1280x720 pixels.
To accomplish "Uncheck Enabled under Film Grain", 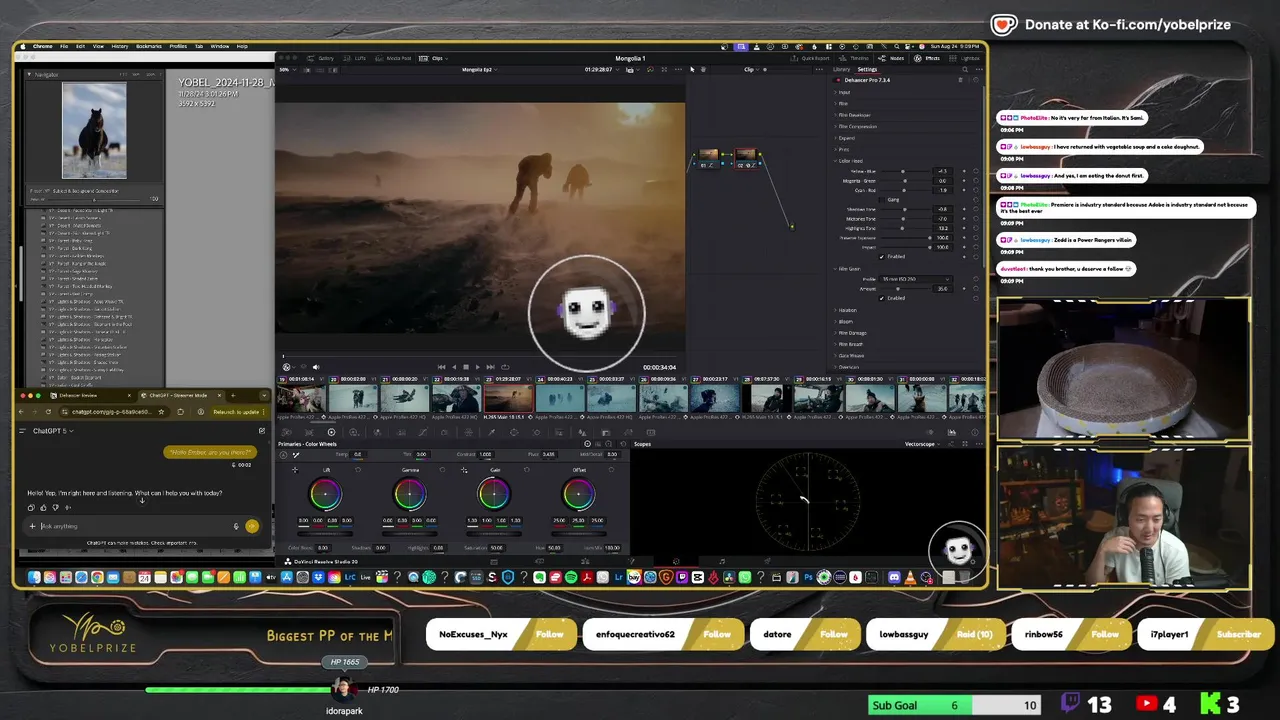I will (x=882, y=298).
